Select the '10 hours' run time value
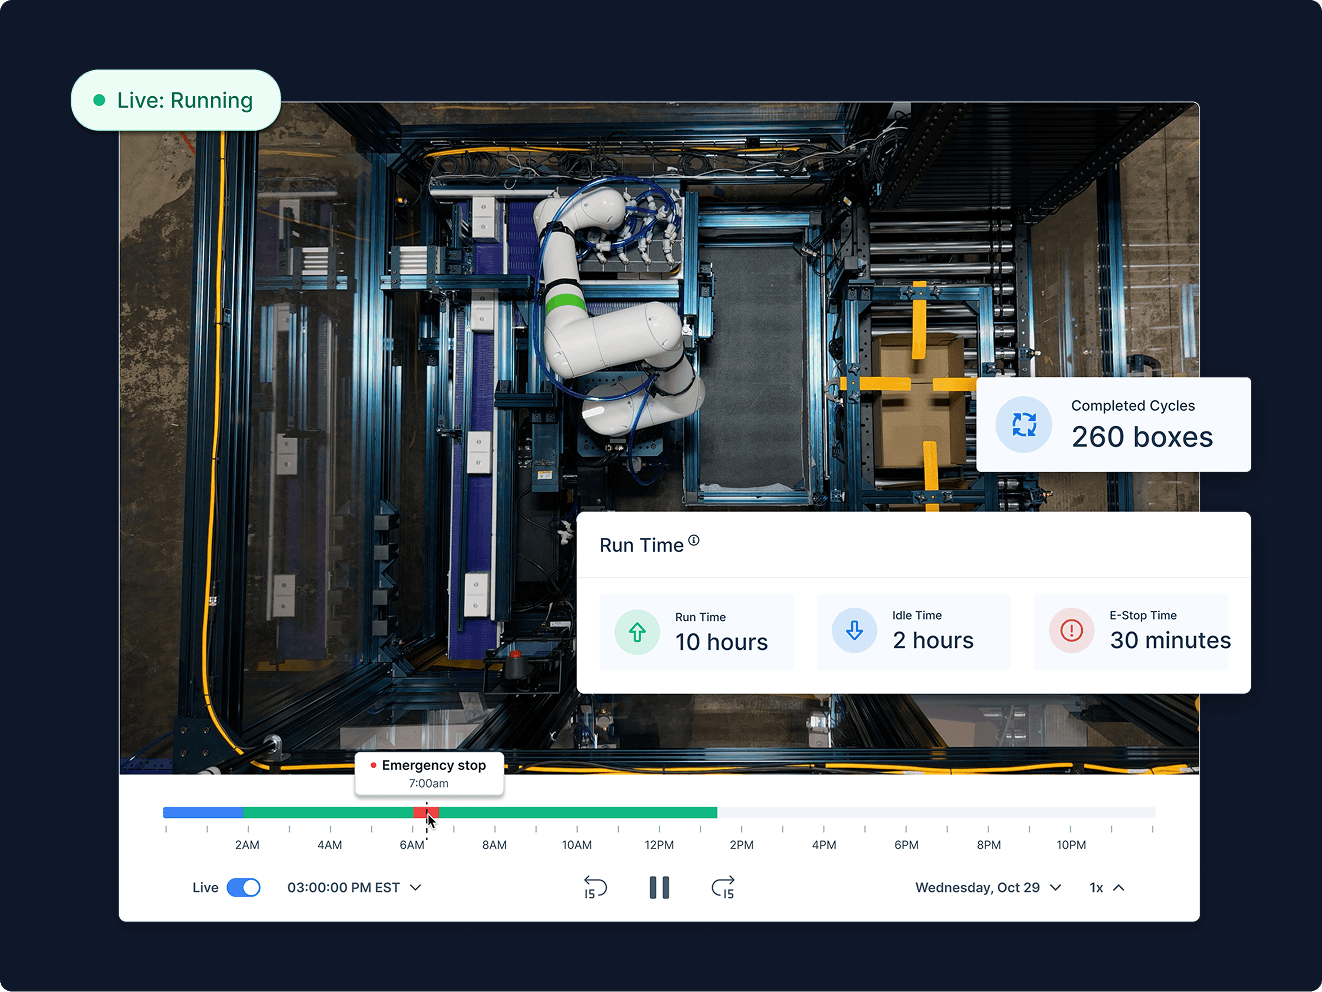Screen dimensions: 1322x992 coord(721,642)
